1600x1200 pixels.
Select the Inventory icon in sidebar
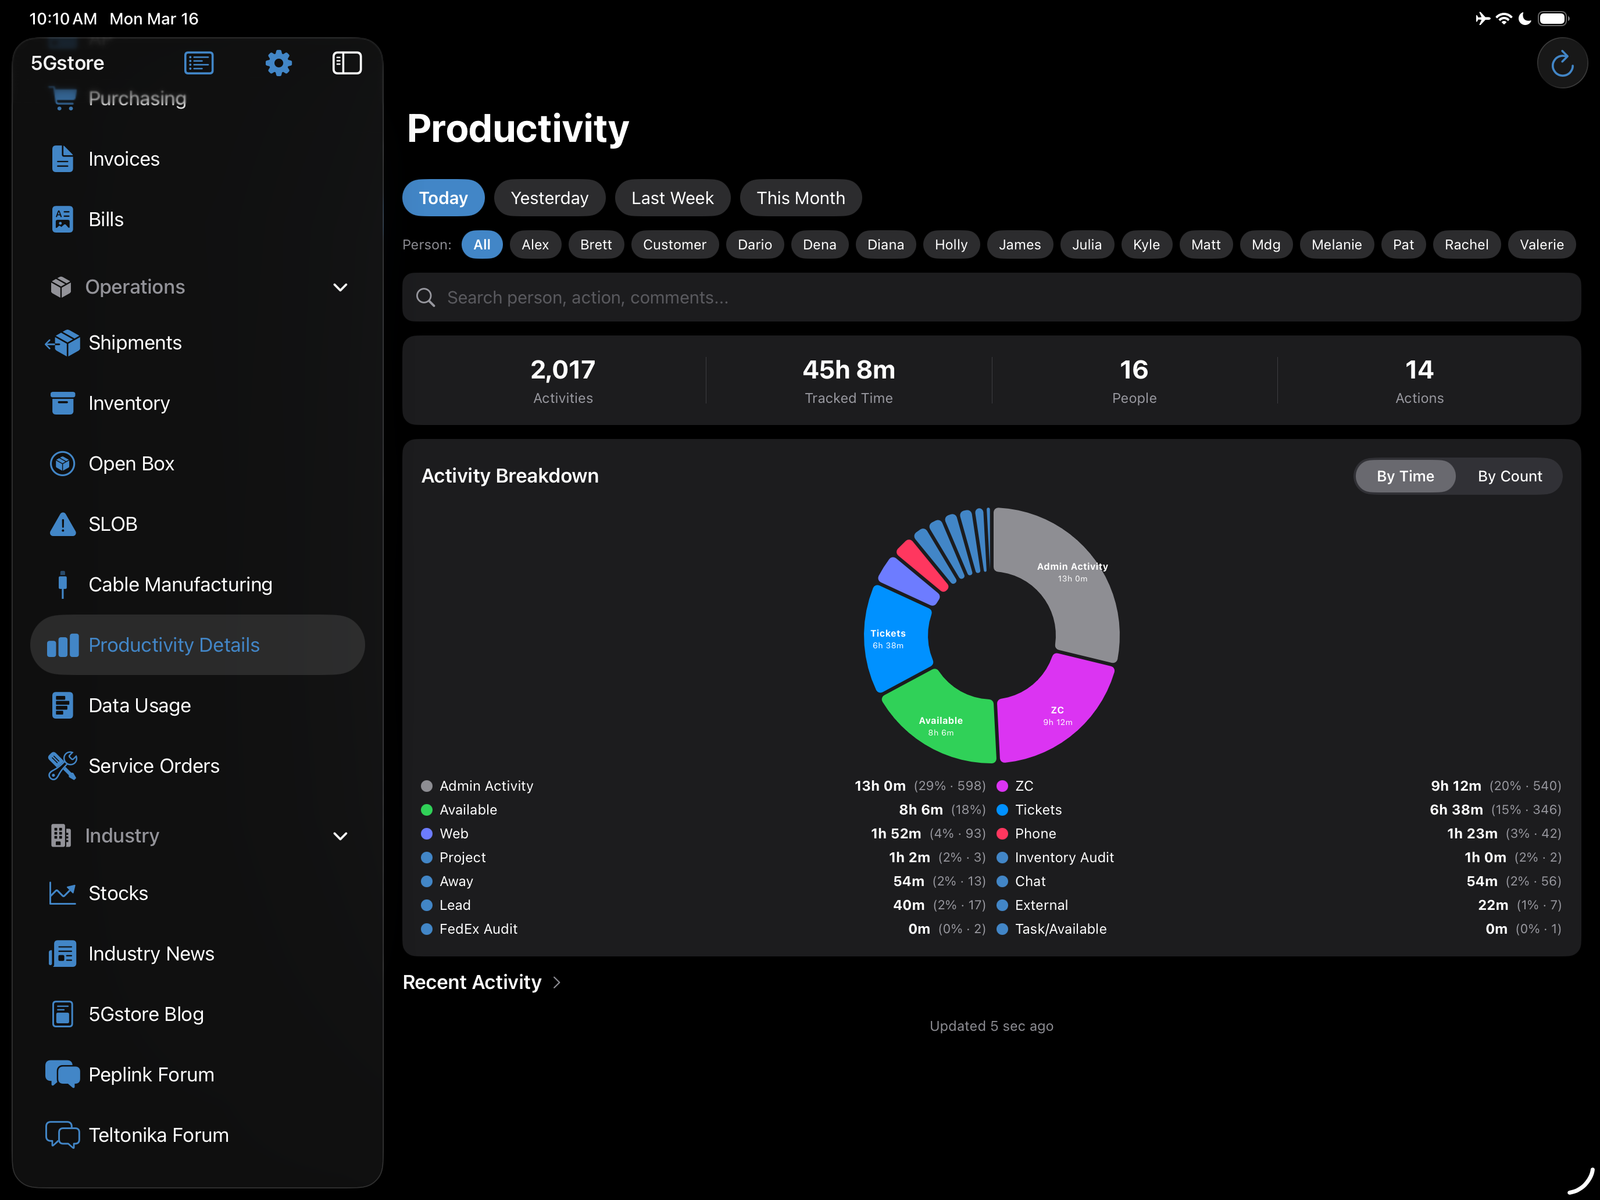click(62, 403)
